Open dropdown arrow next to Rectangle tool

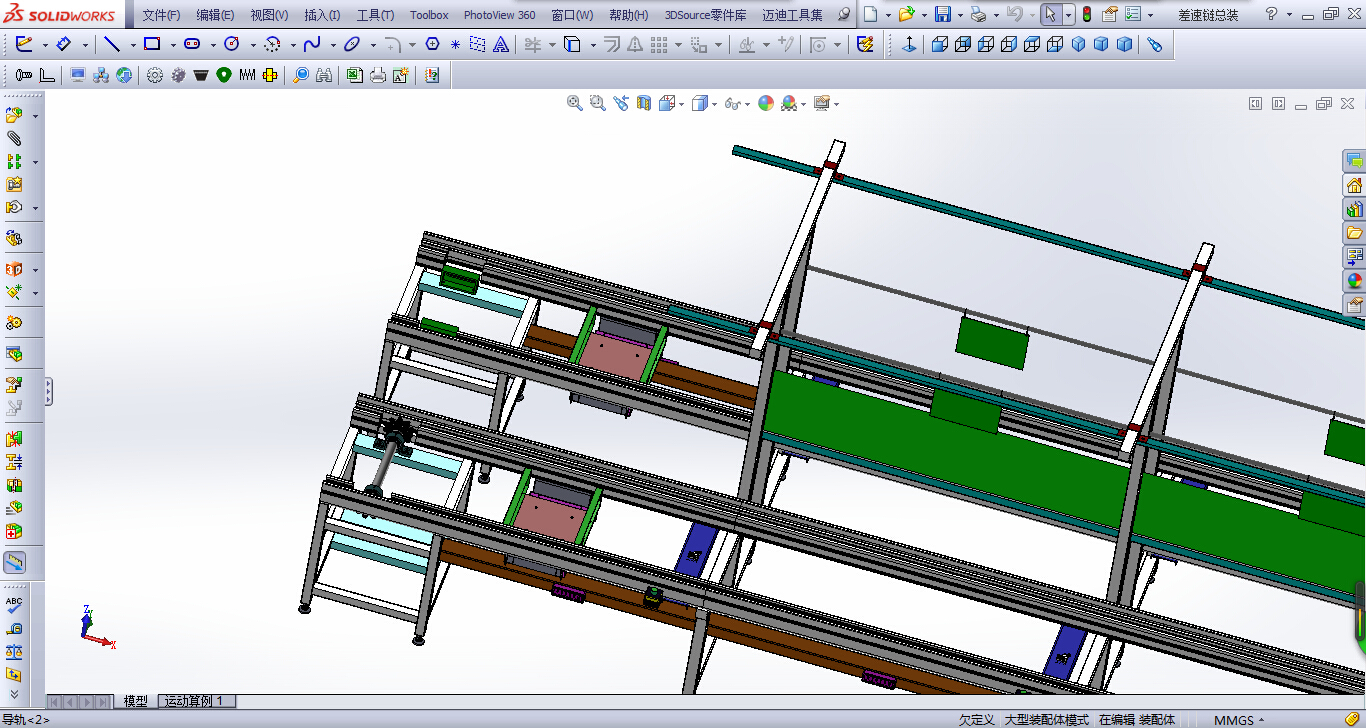click(x=173, y=45)
